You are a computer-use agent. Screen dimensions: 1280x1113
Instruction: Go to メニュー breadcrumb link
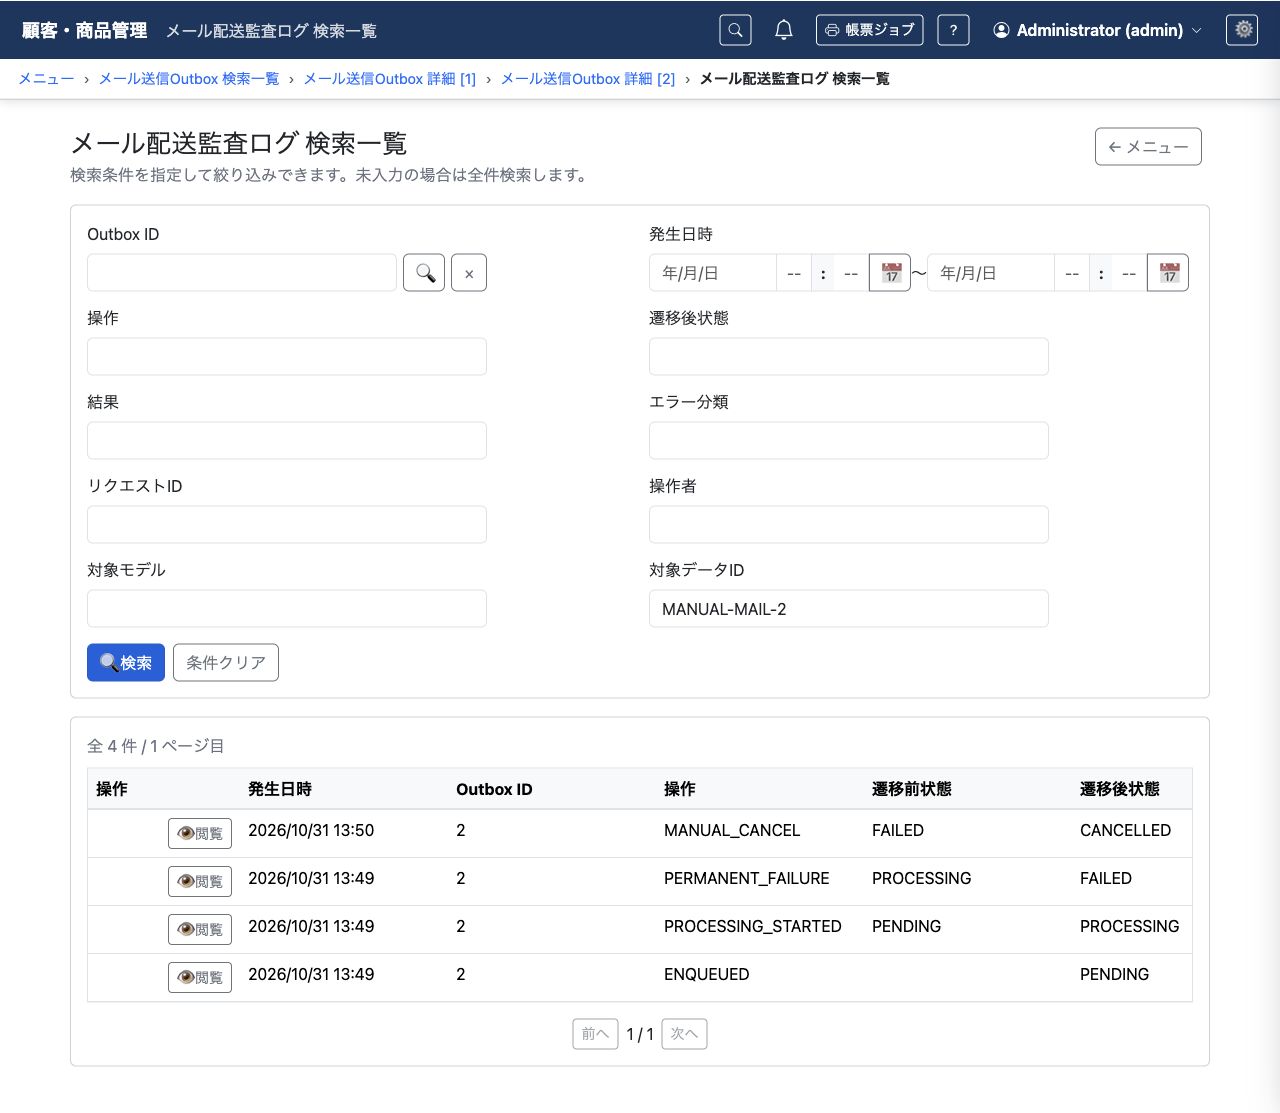click(46, 79)
